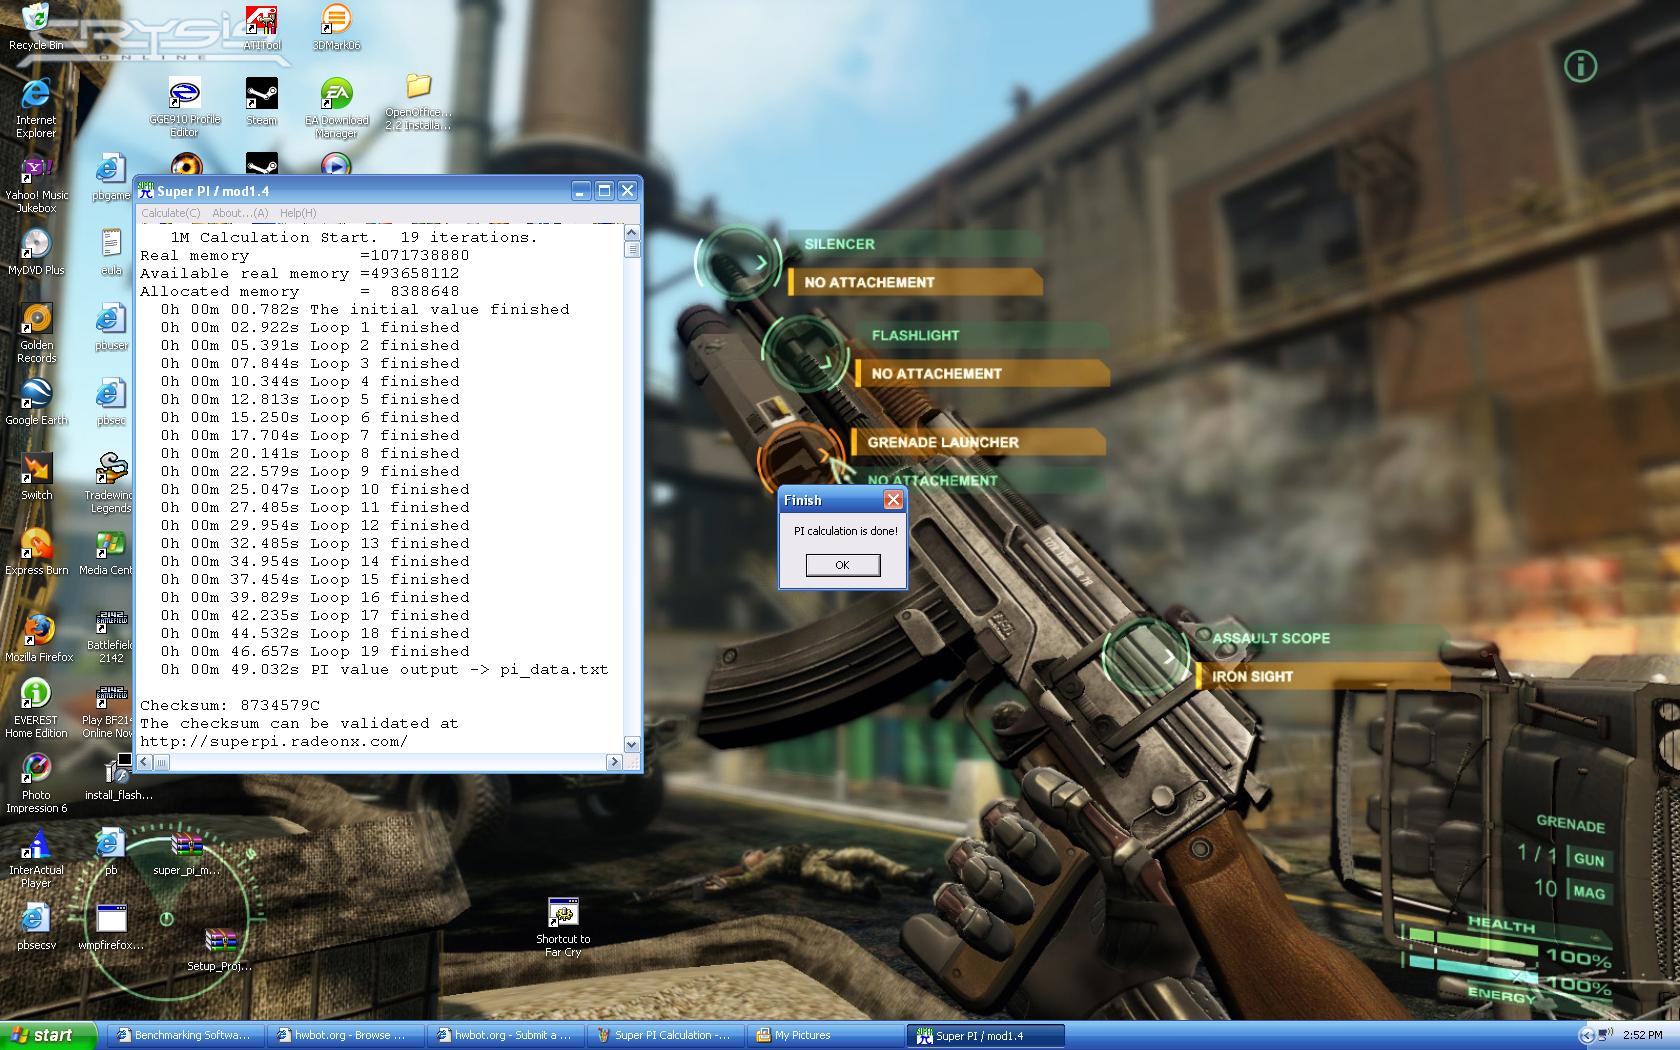1680x1050 pixels.
Task: Switch to My Pictures taskbar window
Action: tap(825, 1035)
